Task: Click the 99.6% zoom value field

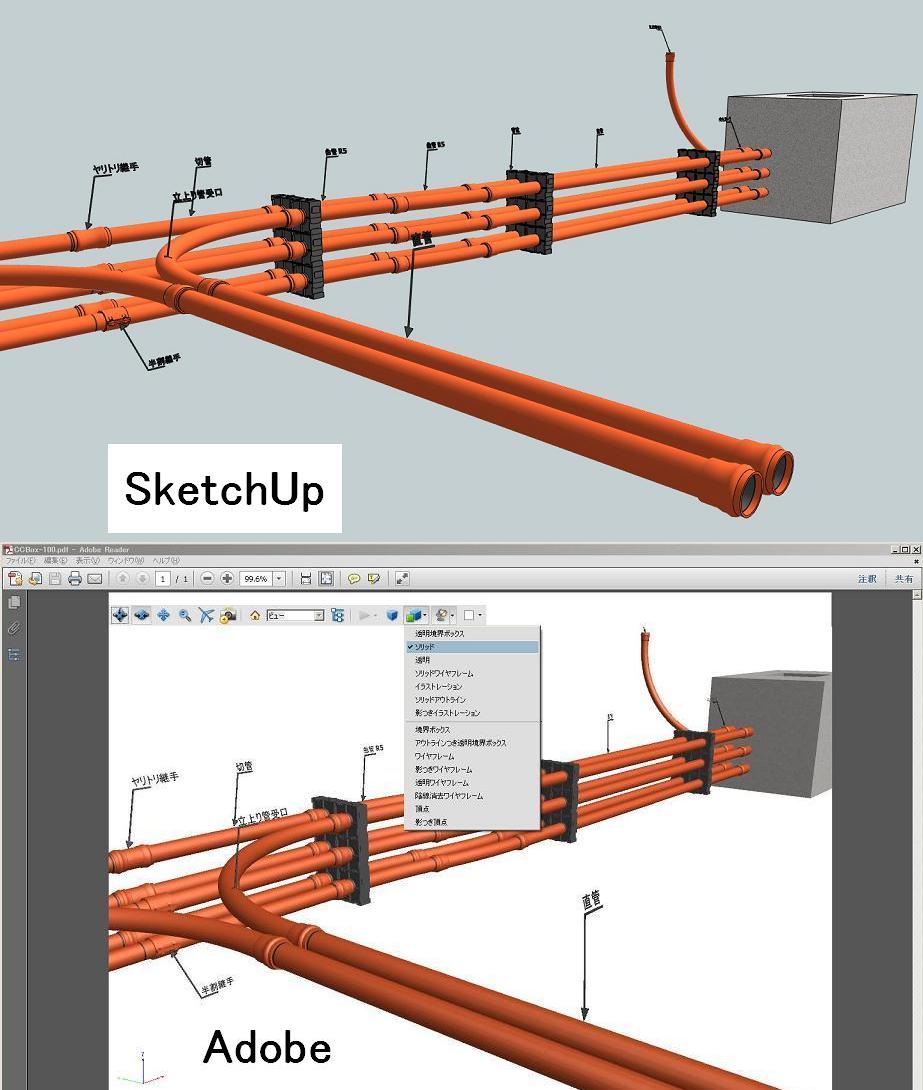Action: pyautogui.click(x=256, y=578)
